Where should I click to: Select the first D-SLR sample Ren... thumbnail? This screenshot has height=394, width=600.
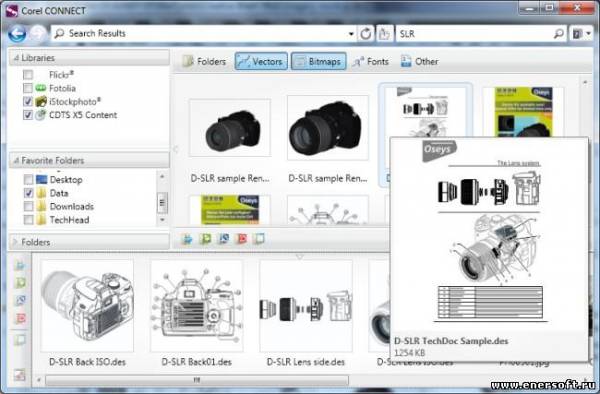click(x=230, y=128)
